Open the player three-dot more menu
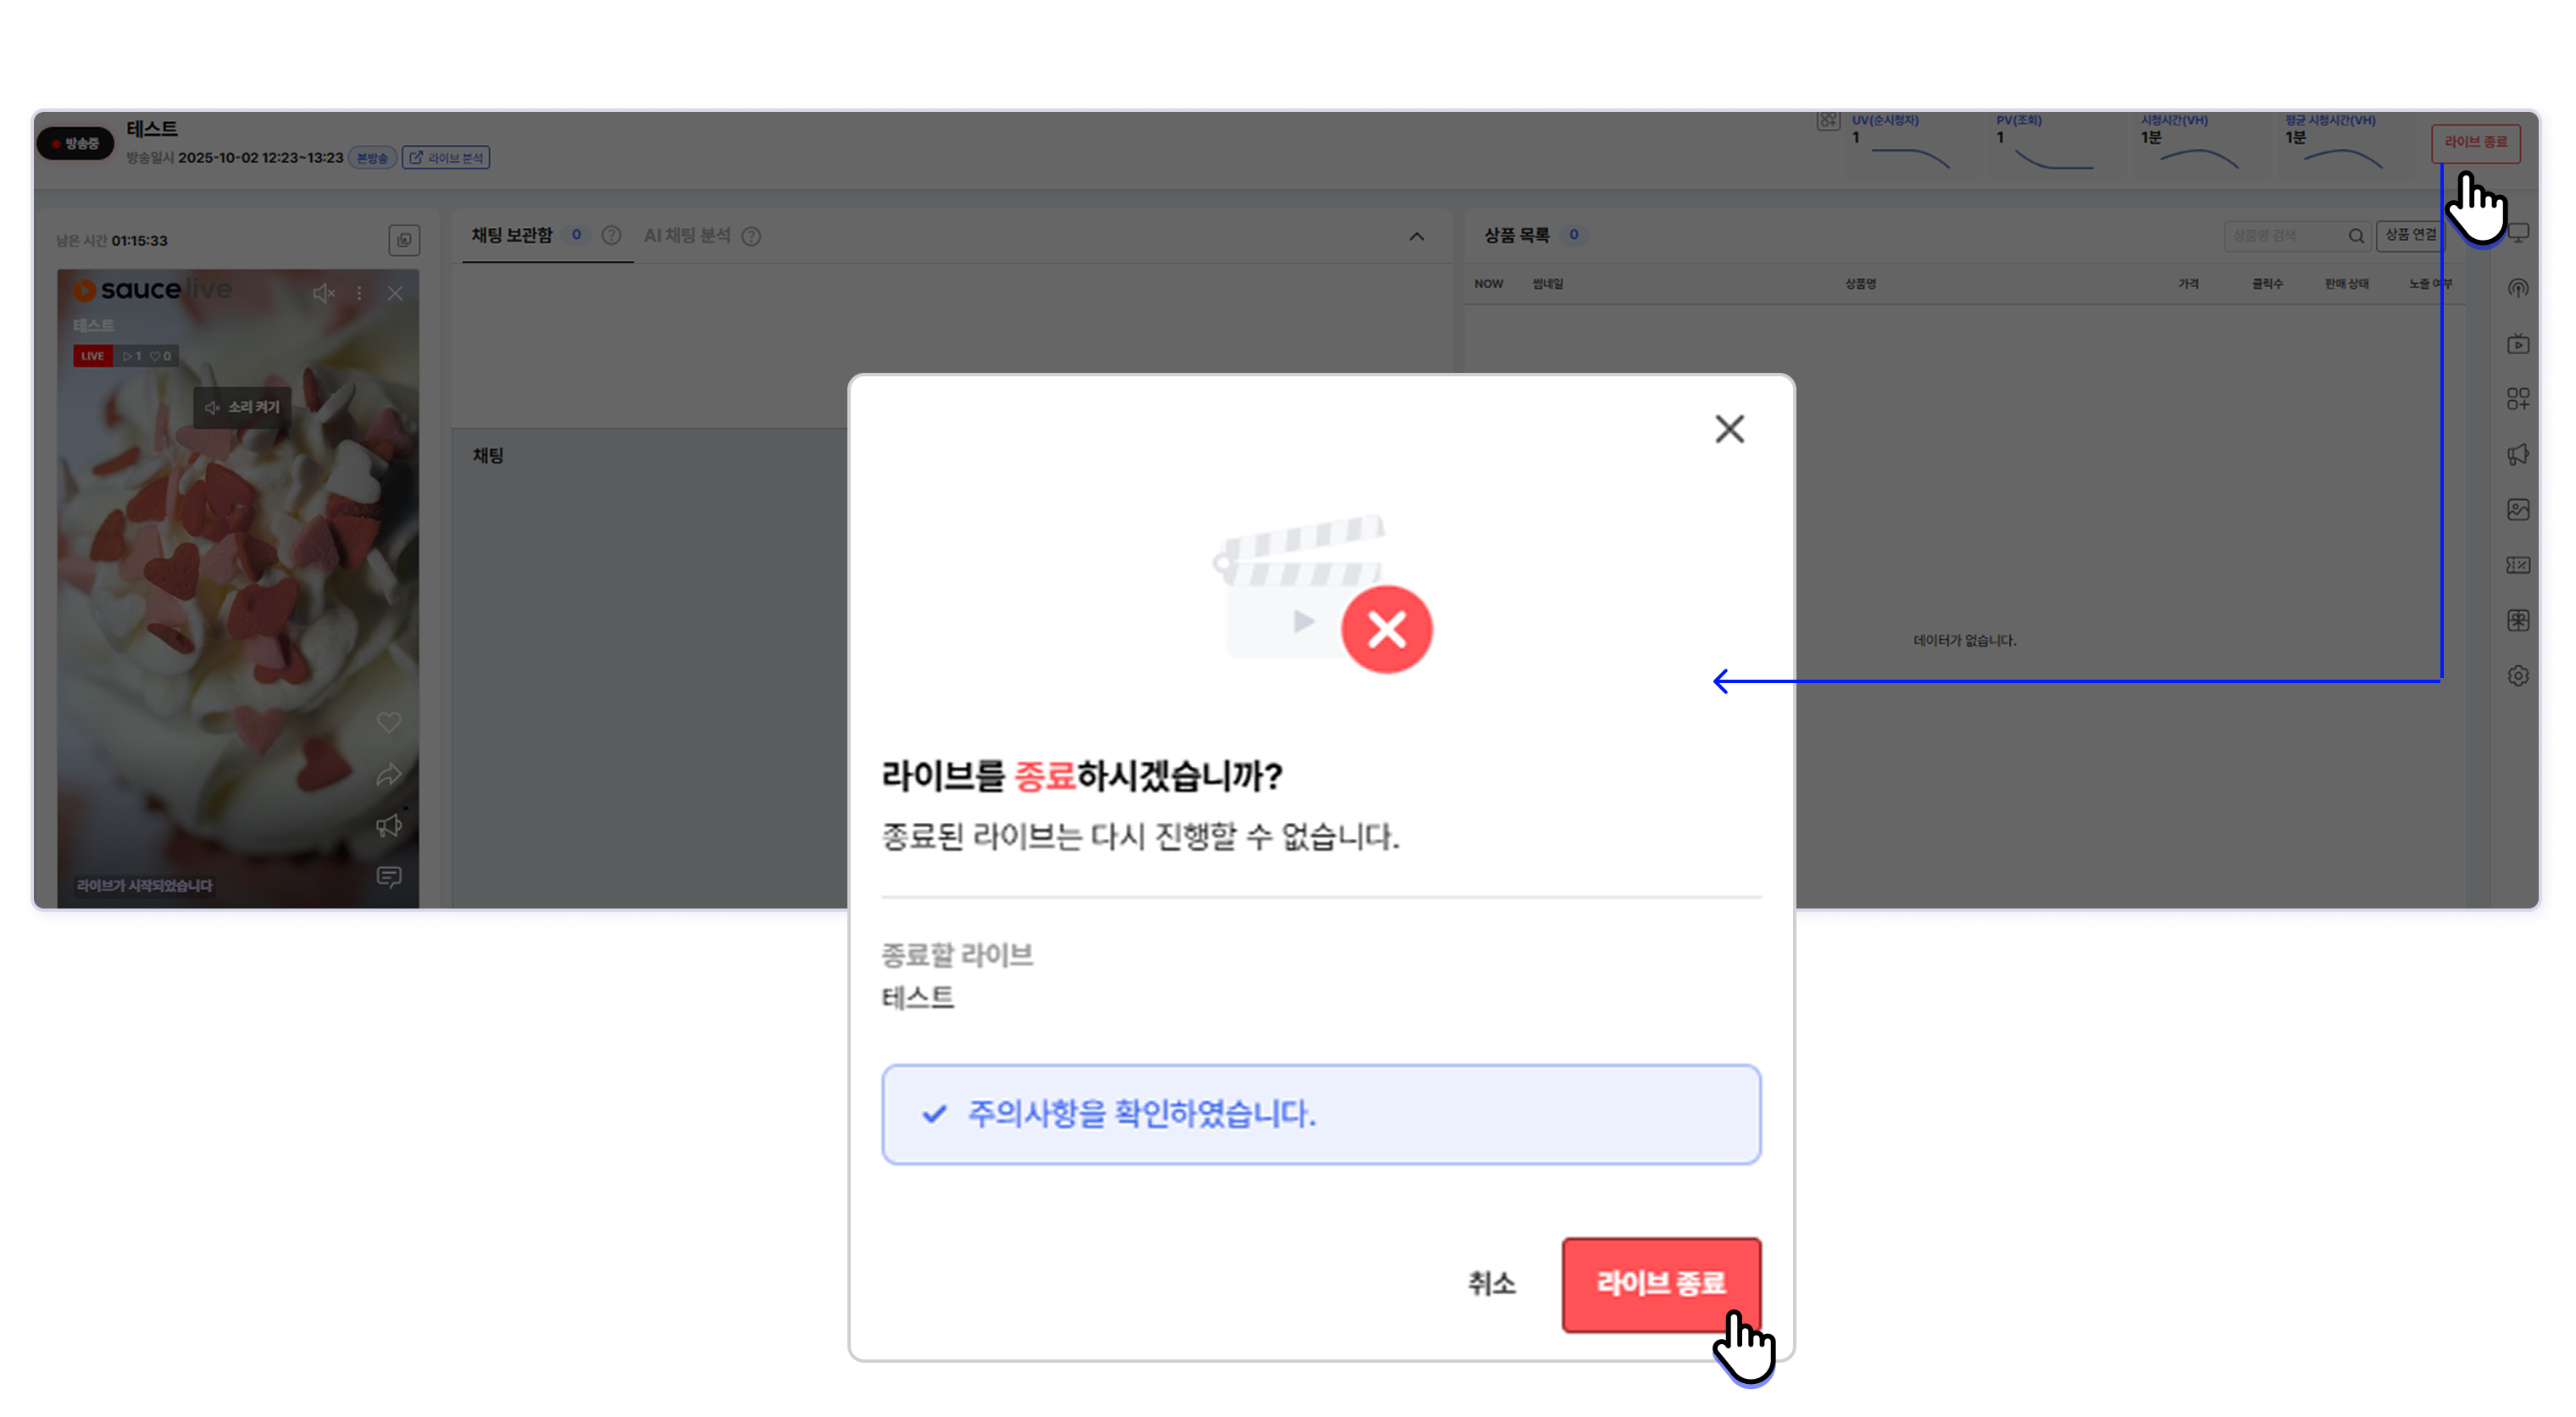2576x1417 pixels. pyautogui.click(x=359, y=293)
